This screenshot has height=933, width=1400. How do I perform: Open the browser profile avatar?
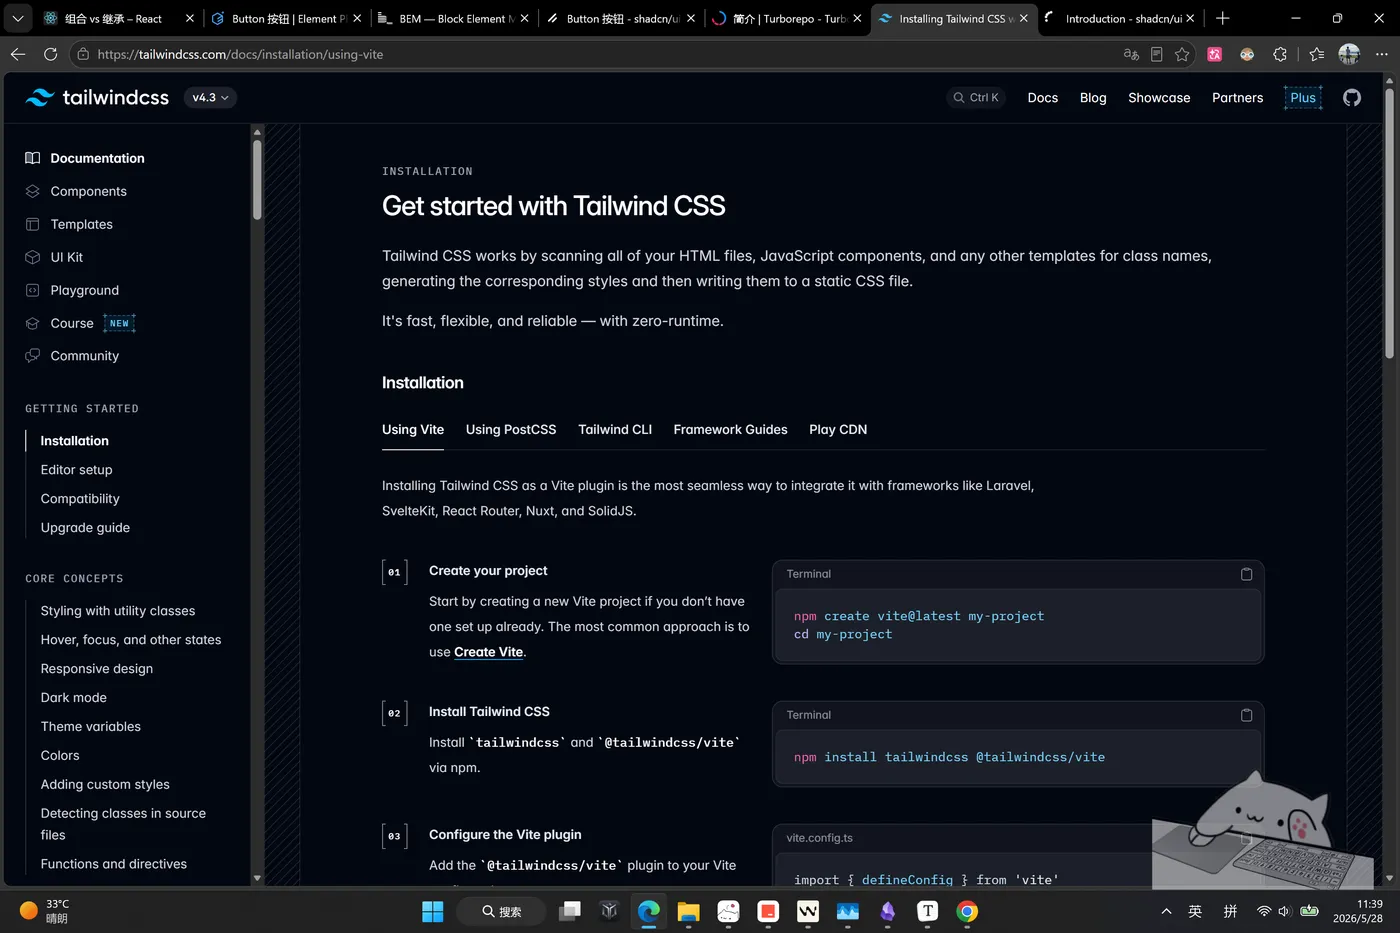click(1349, 54)
